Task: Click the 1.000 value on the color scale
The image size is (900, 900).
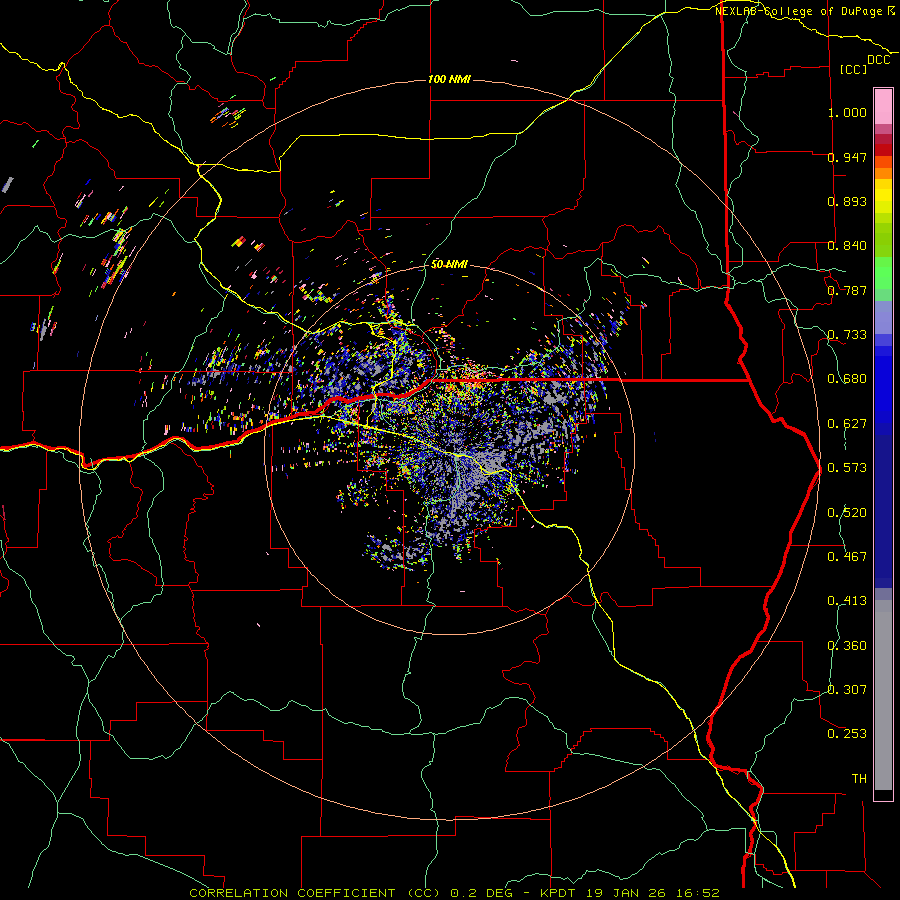Action: tap(847, 112)
